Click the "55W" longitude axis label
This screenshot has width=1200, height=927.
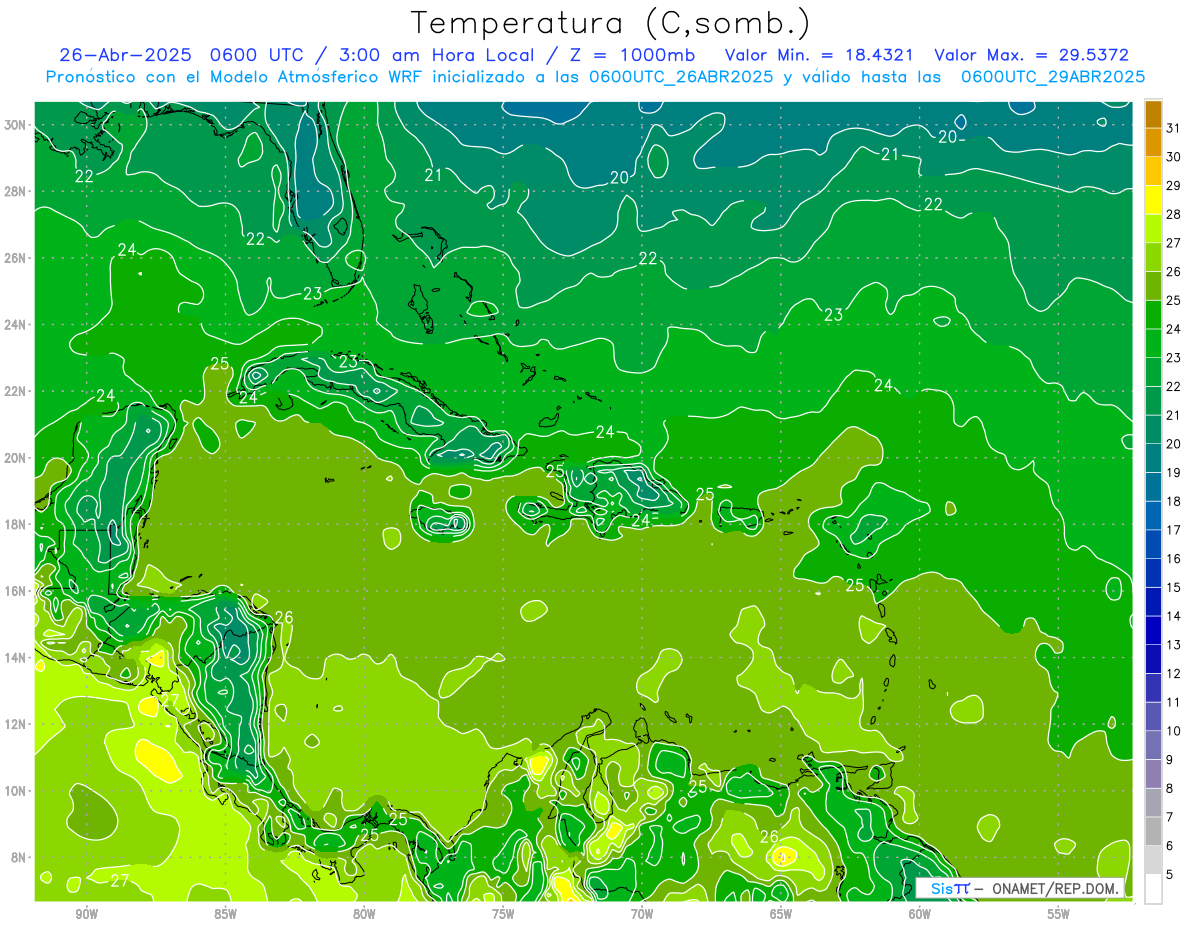1058,914
